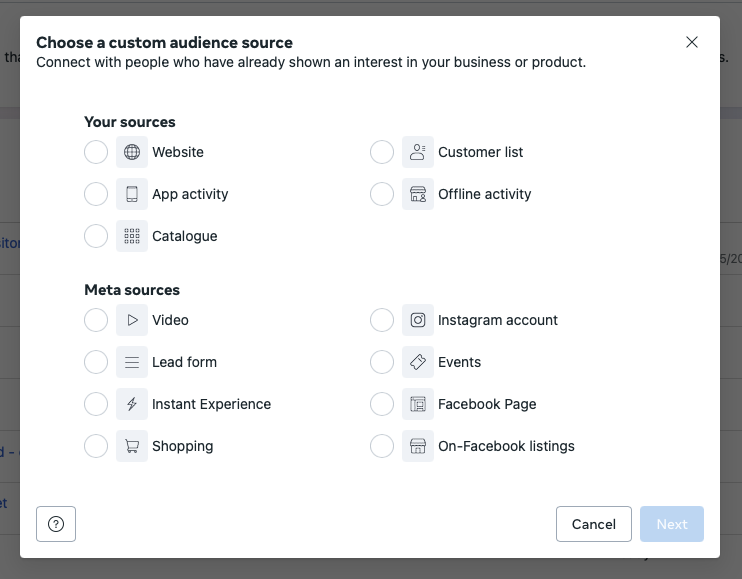Click the 'On-Facebook listings' label text
Screen dimensions: 742x579
tap(506, 446)
